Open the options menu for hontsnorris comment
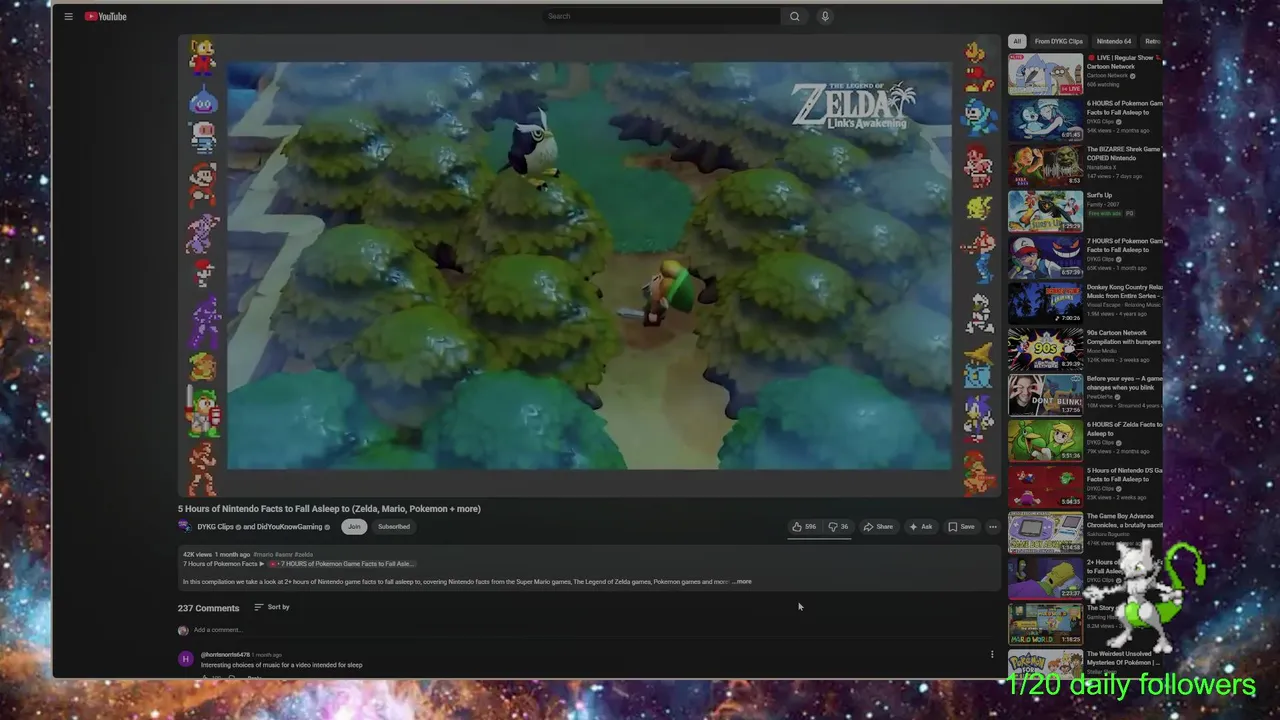This screenshot has height=720, width=1280. click(x=992, y=655)
